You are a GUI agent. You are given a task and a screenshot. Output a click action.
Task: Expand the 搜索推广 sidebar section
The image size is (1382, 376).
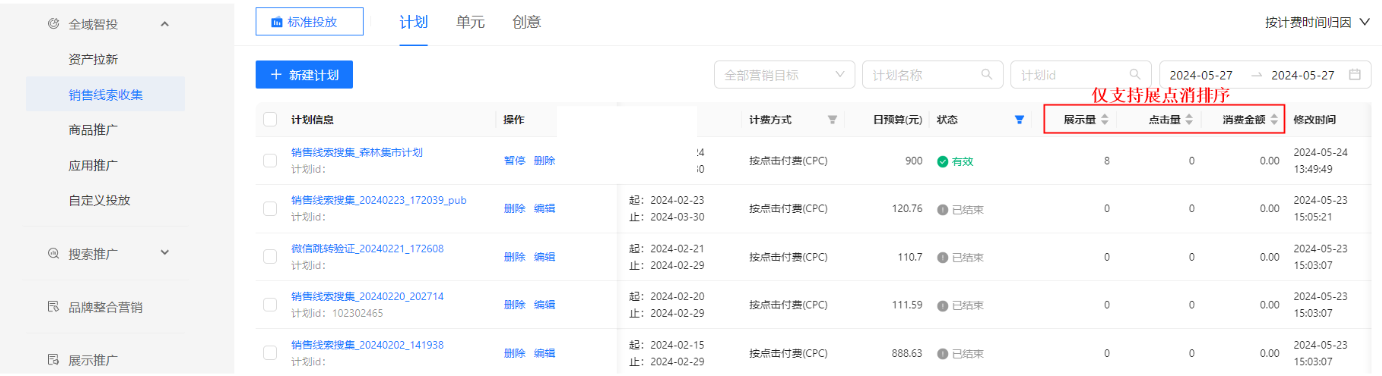[165, 253]
